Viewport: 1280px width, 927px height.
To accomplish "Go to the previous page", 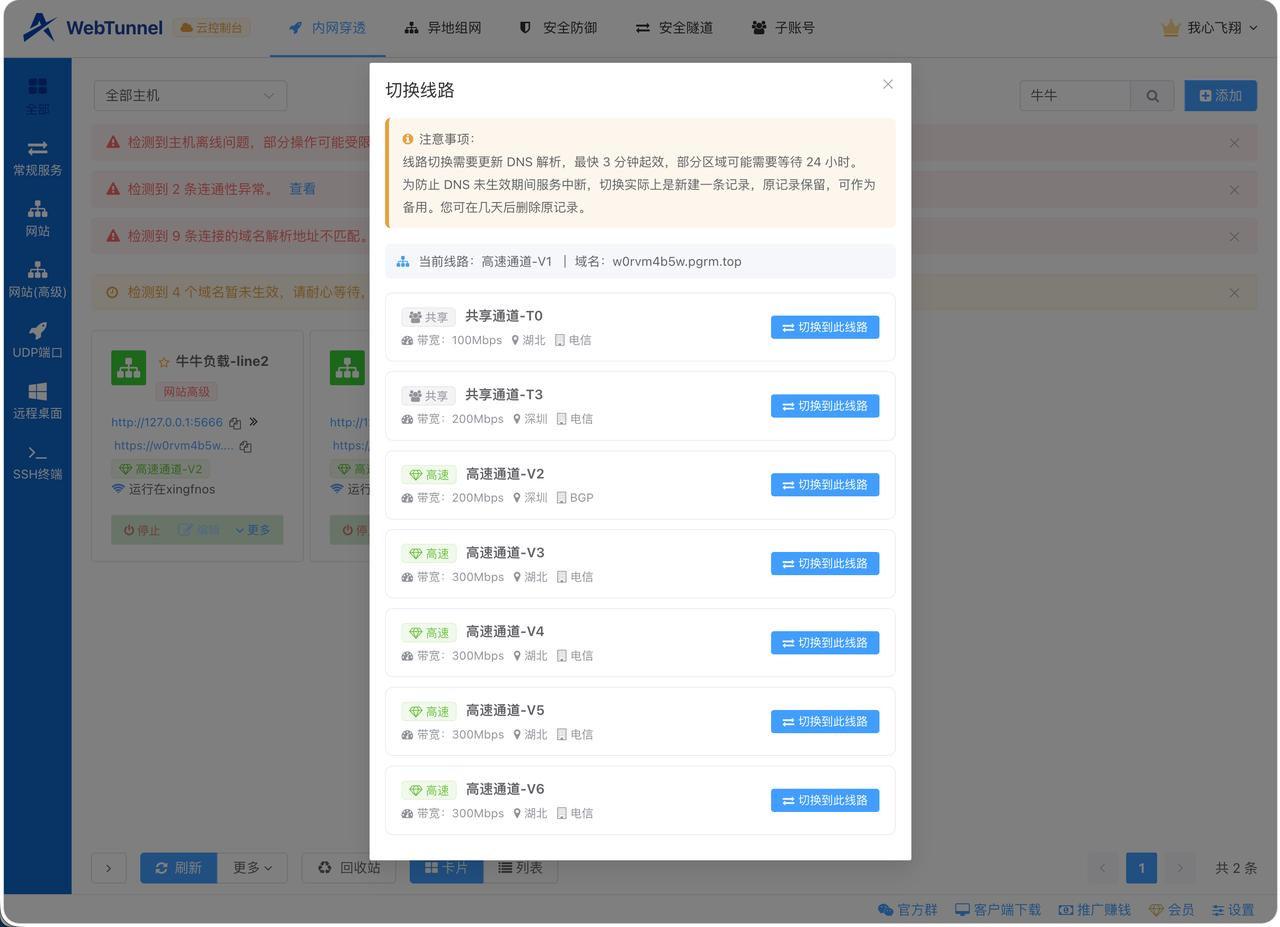I will [x=1103, y=868].
